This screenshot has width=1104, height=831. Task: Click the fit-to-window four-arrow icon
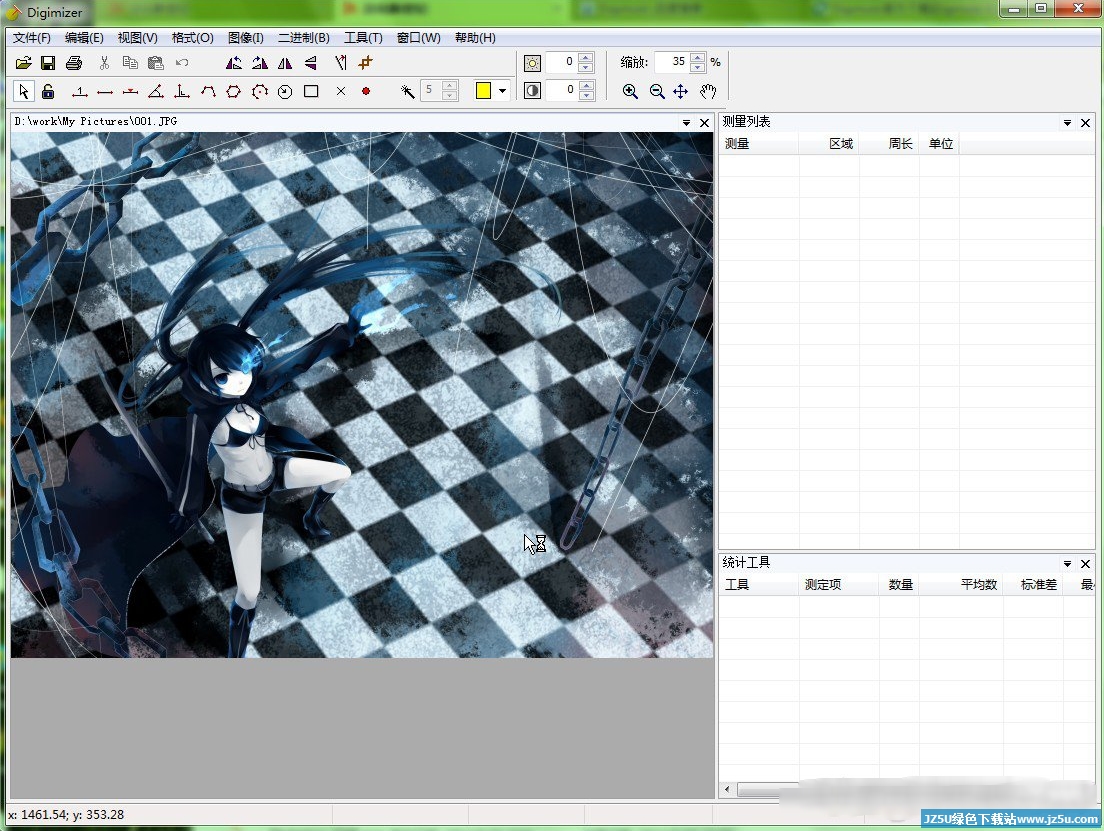681,92
